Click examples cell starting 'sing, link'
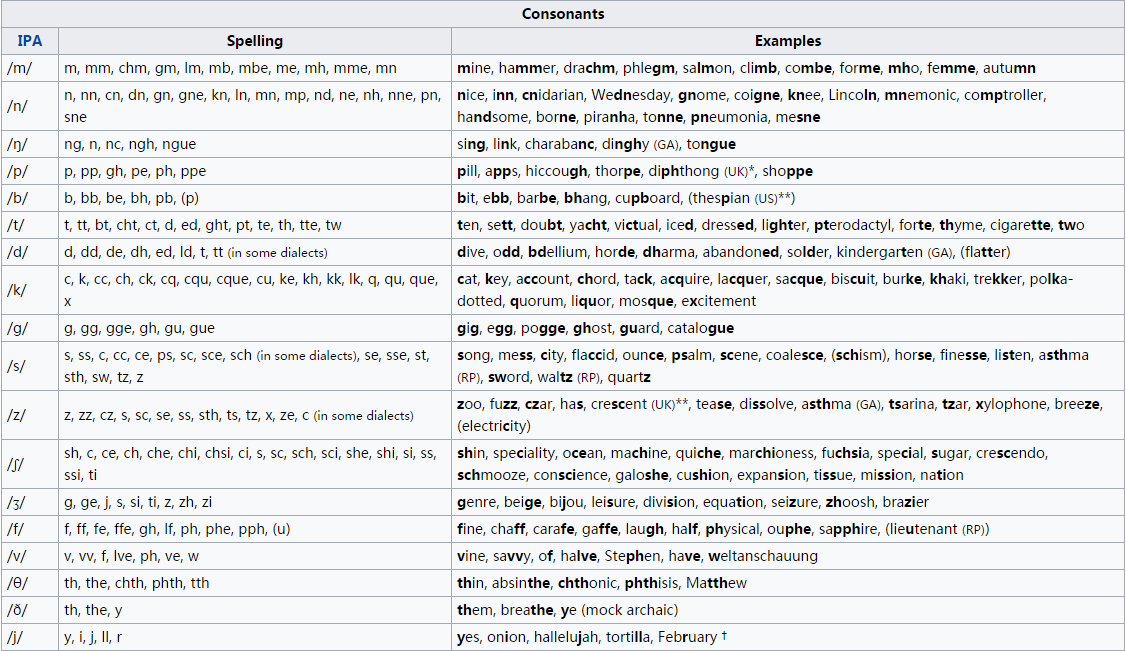The width and height of the screenshot is (1126, 651). coord(788,144)
